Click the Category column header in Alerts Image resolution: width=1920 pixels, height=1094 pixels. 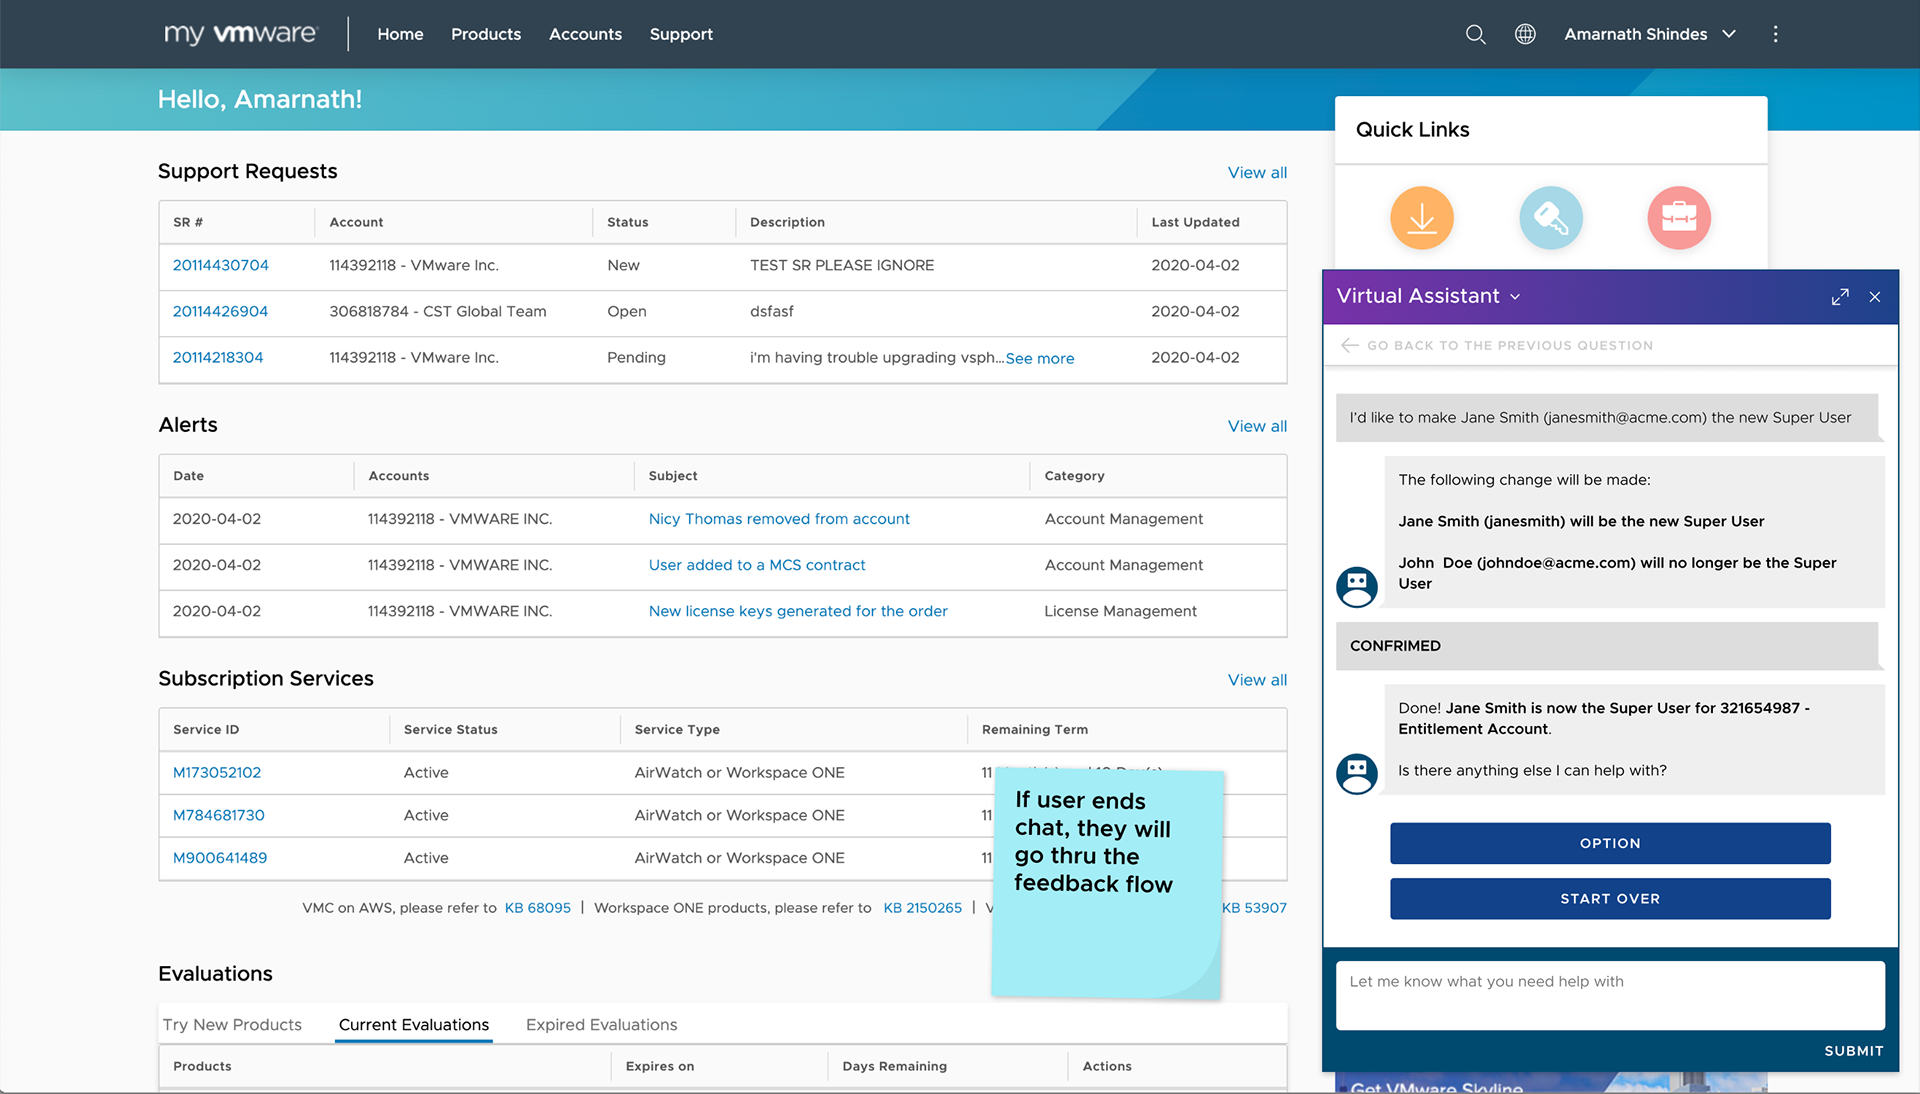(1074, 476)
